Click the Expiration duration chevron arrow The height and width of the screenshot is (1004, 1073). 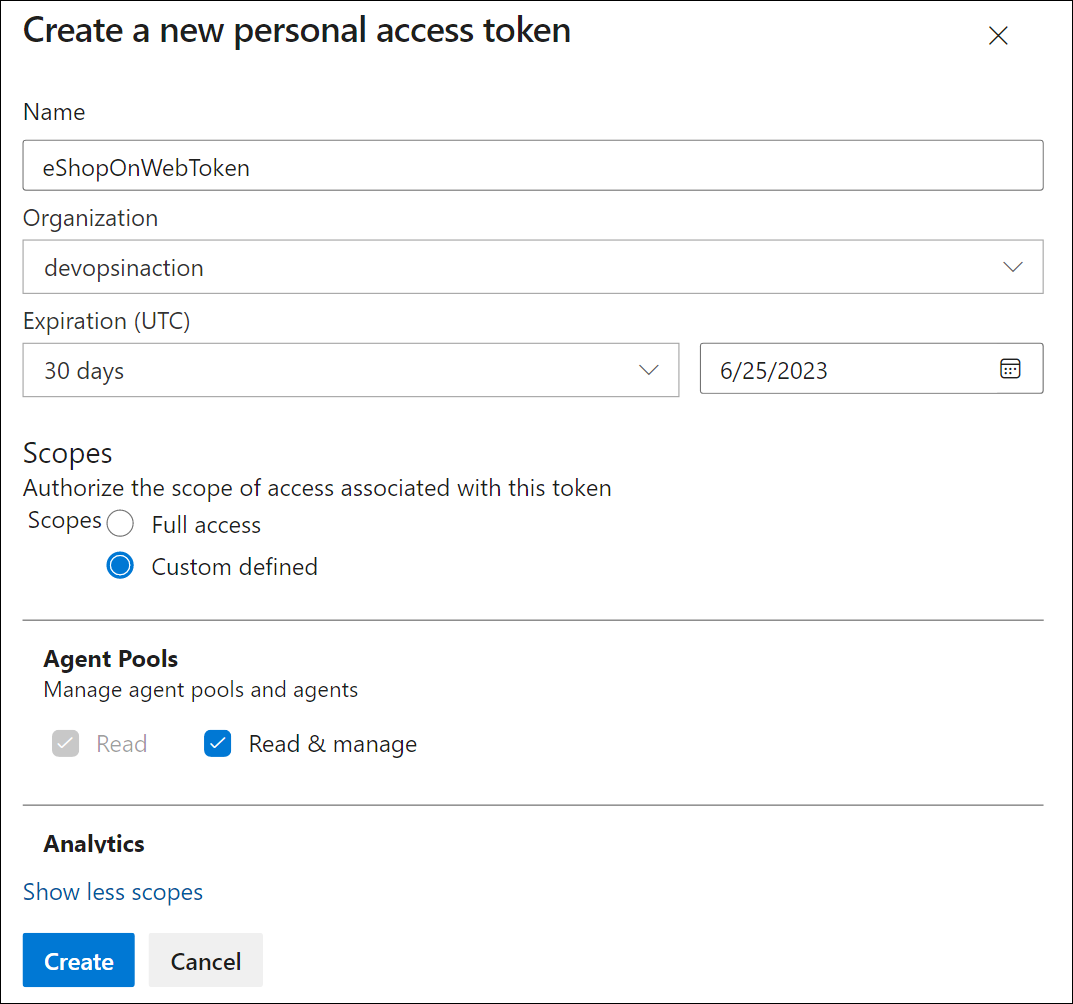(648, 370)
